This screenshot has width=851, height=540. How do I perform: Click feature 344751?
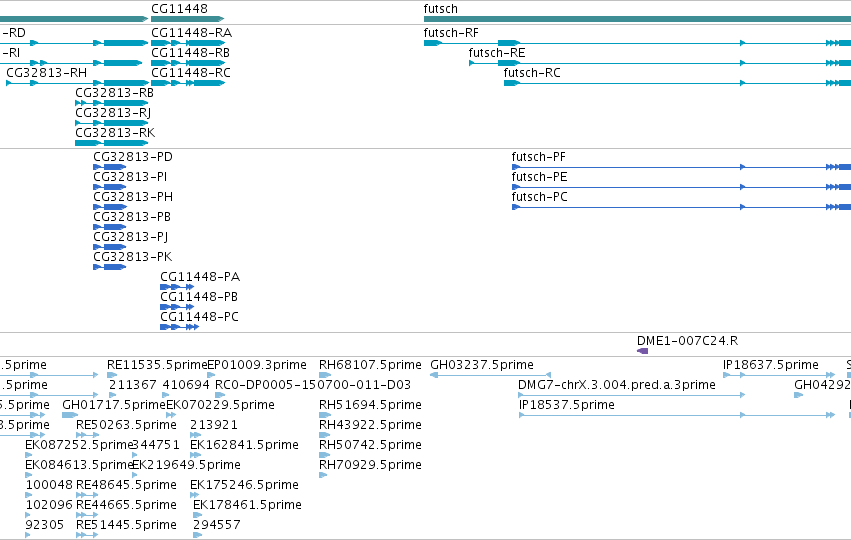click(156, 445)
